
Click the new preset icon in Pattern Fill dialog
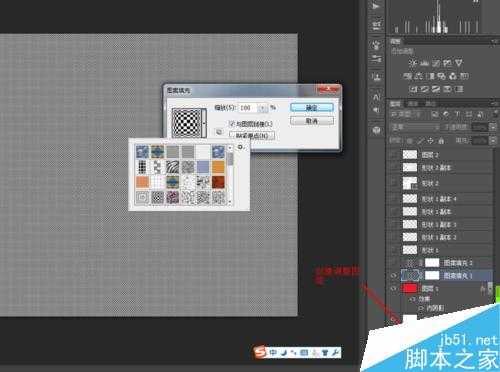tap(219, 132)
